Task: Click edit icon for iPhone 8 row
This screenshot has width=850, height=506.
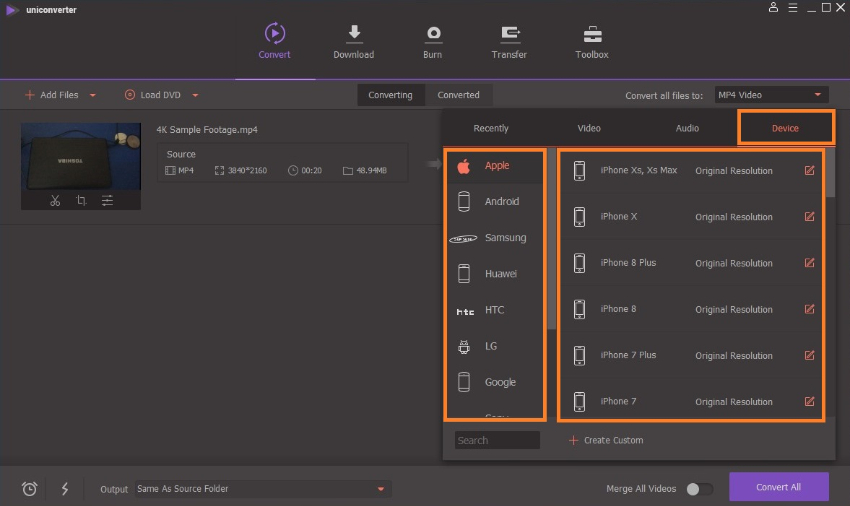Action: pyautogui.click(x=809, y=309)
